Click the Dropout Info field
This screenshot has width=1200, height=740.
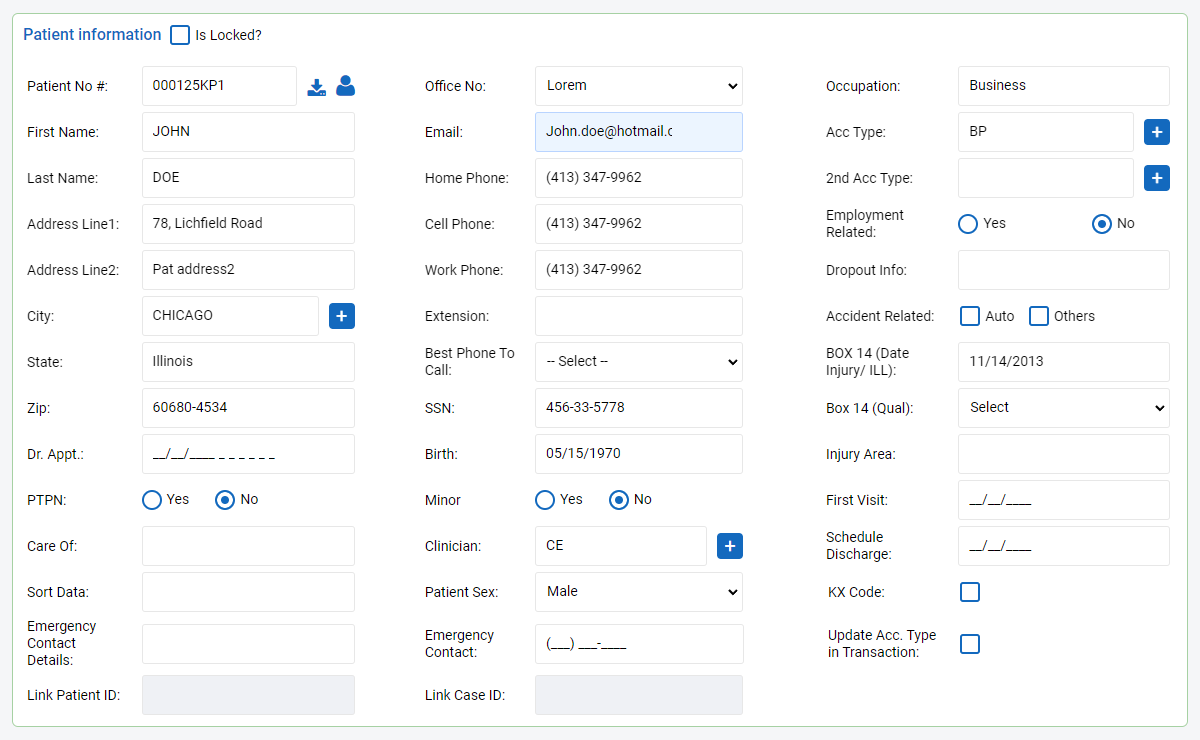point(1063,269)
